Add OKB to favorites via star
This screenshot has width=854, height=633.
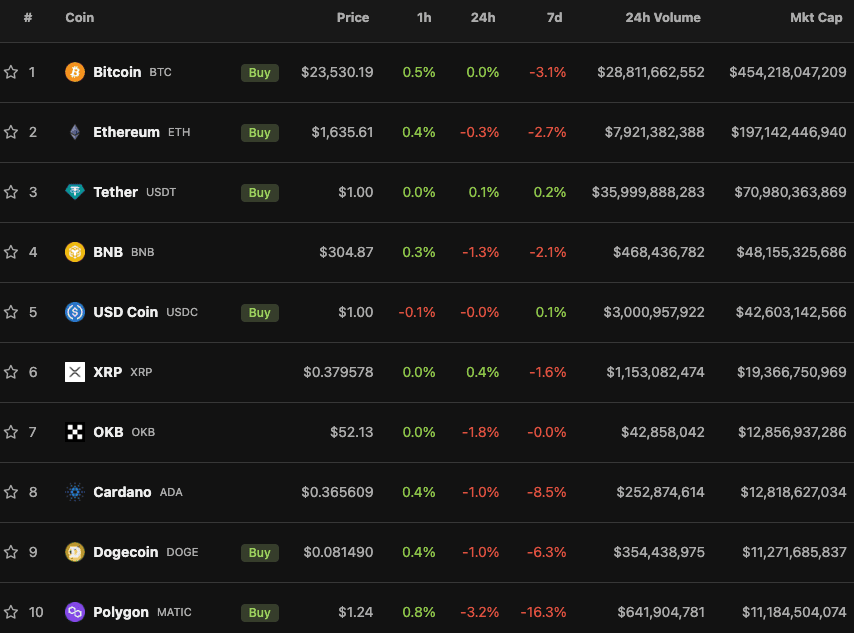(x=11, y=432)
